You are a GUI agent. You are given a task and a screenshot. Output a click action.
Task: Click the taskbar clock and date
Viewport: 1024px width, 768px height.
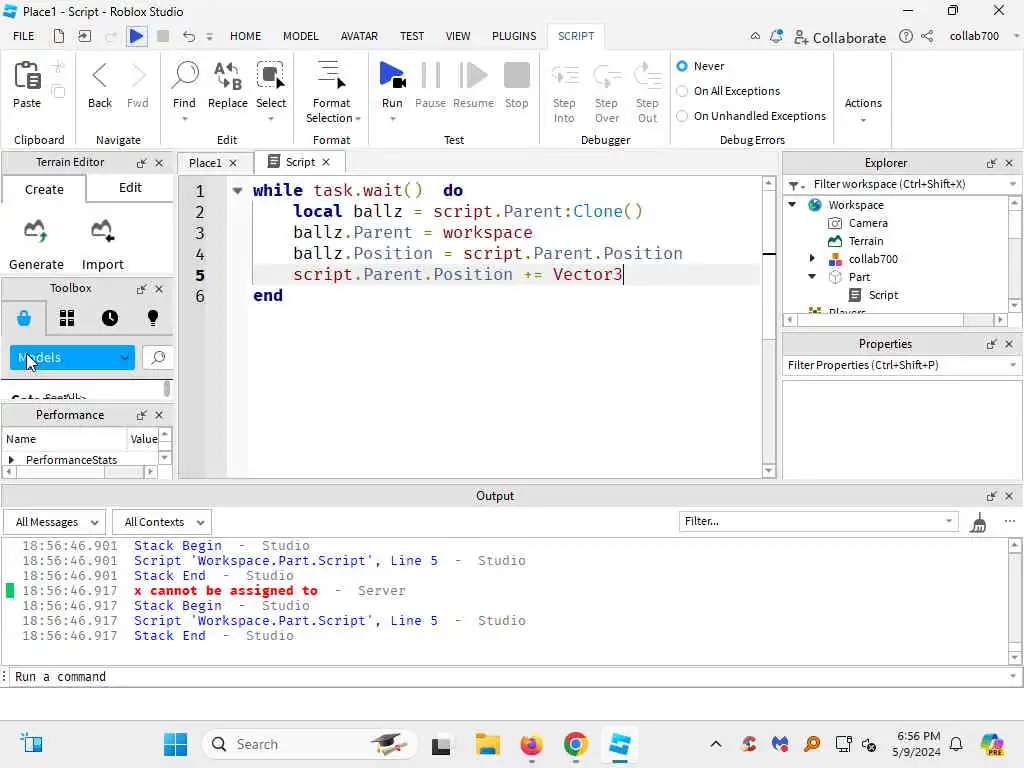tap(917, 744)
